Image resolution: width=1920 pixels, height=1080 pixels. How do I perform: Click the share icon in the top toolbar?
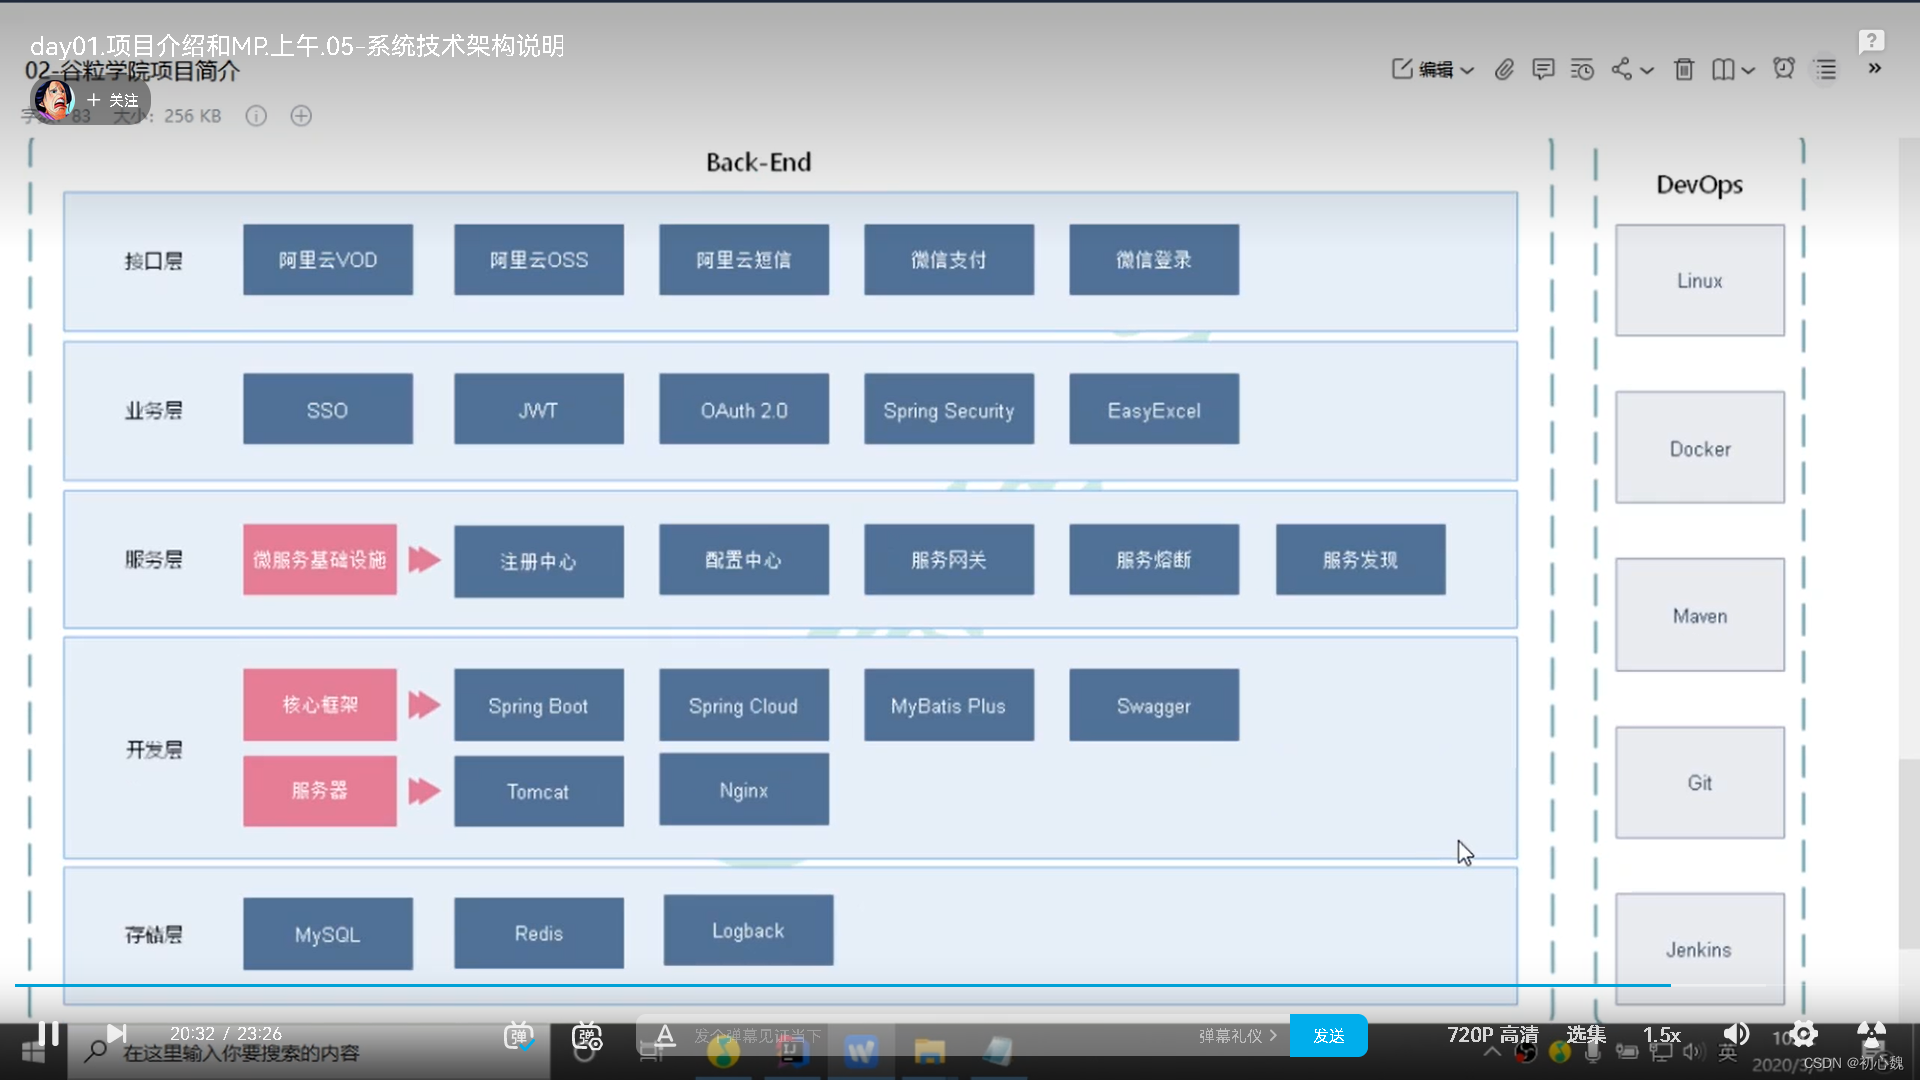[x=1625, y=69]
